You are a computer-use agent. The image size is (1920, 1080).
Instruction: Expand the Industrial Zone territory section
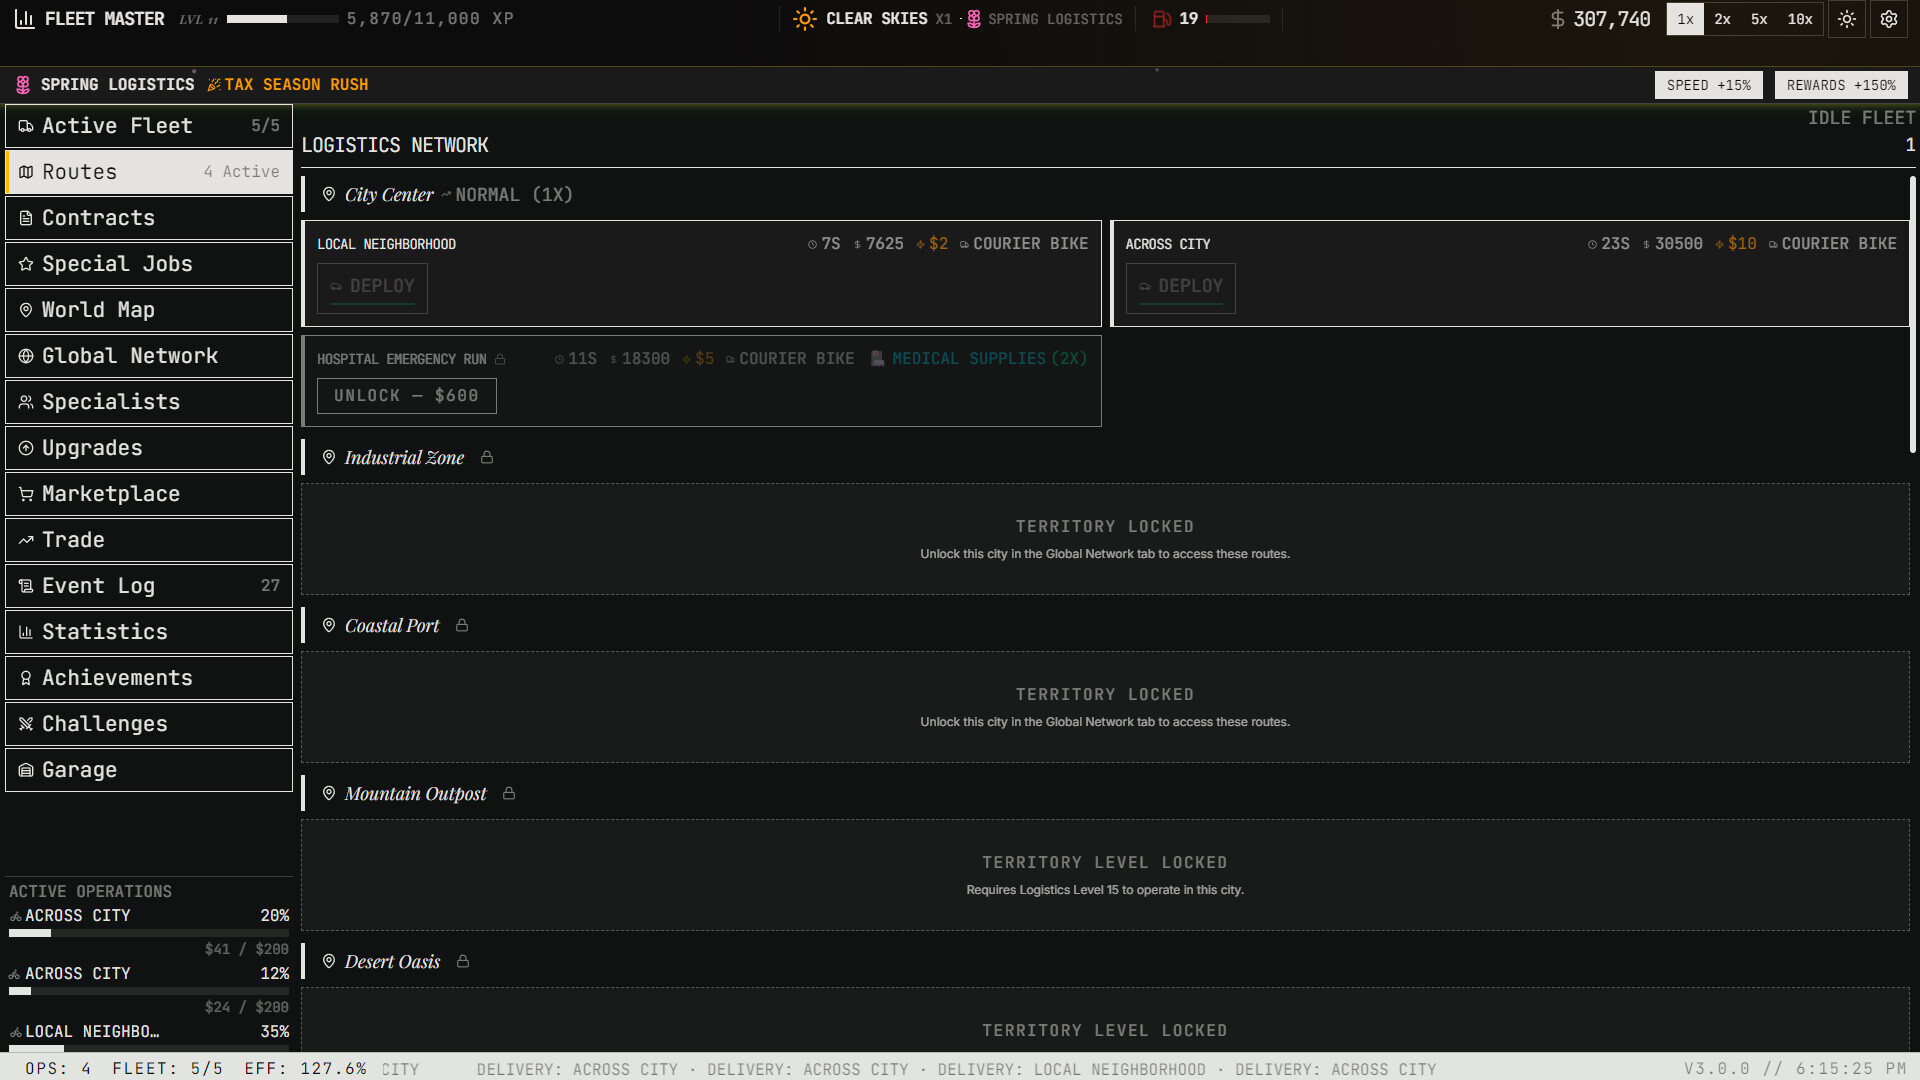point(404,458)
